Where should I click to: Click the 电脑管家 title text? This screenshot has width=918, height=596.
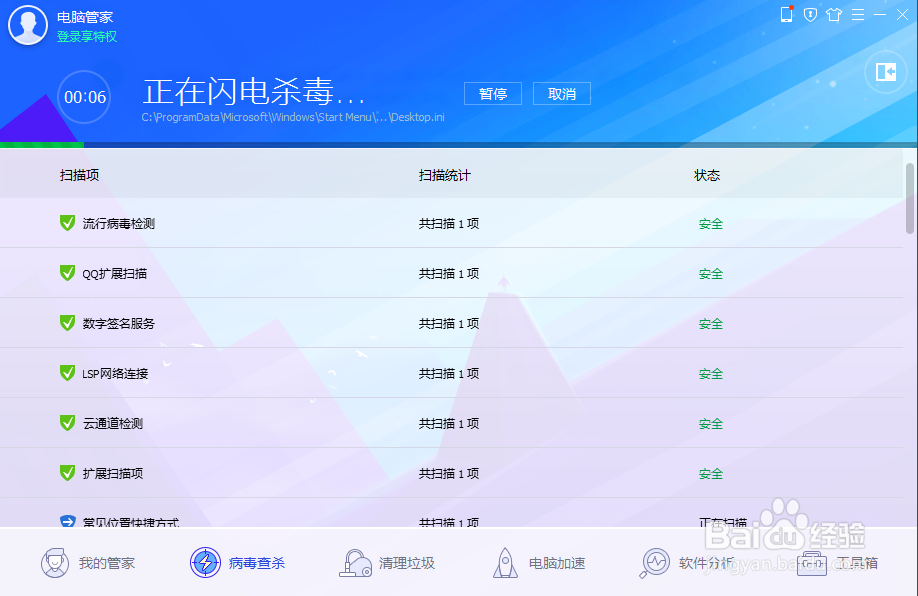click(x=85, y=18)
